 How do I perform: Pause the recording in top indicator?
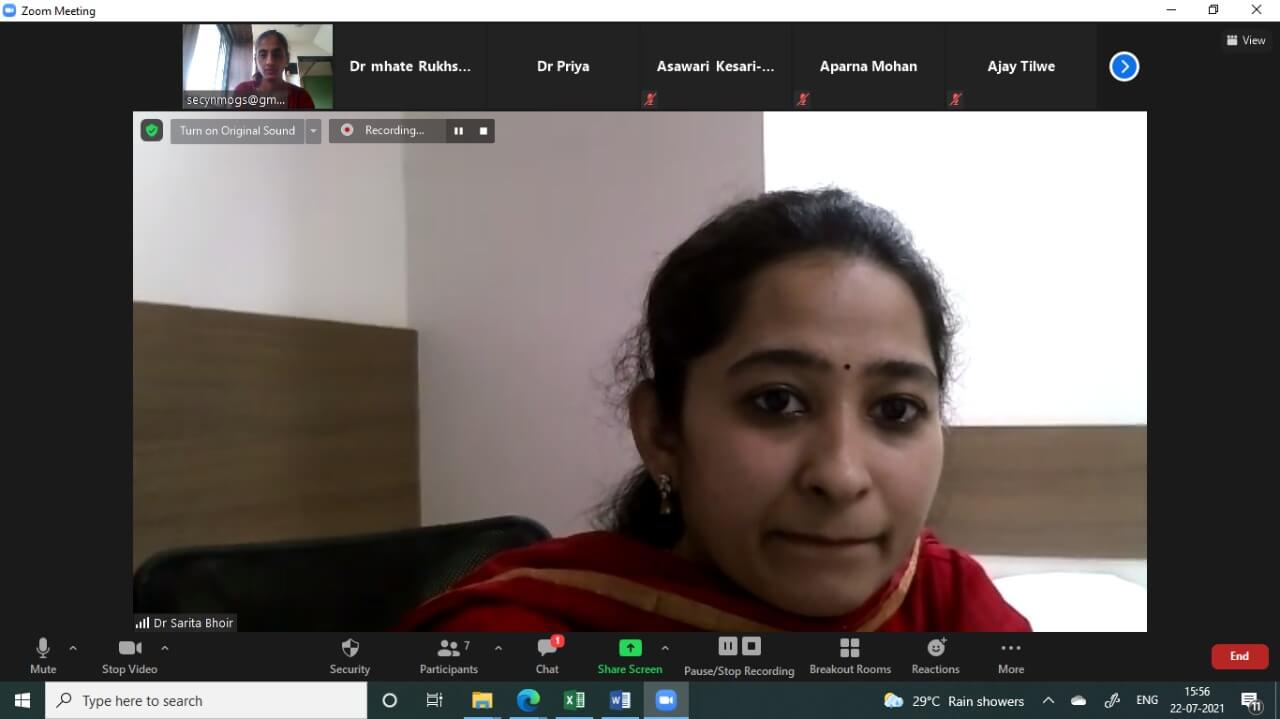[458, 131]
